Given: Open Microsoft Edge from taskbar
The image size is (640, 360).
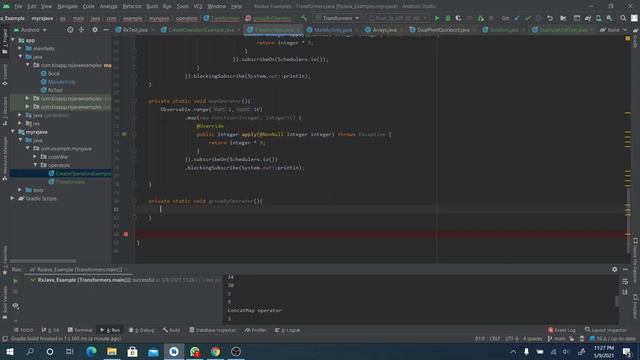Looking at the screenshot, I should (91, 351).
